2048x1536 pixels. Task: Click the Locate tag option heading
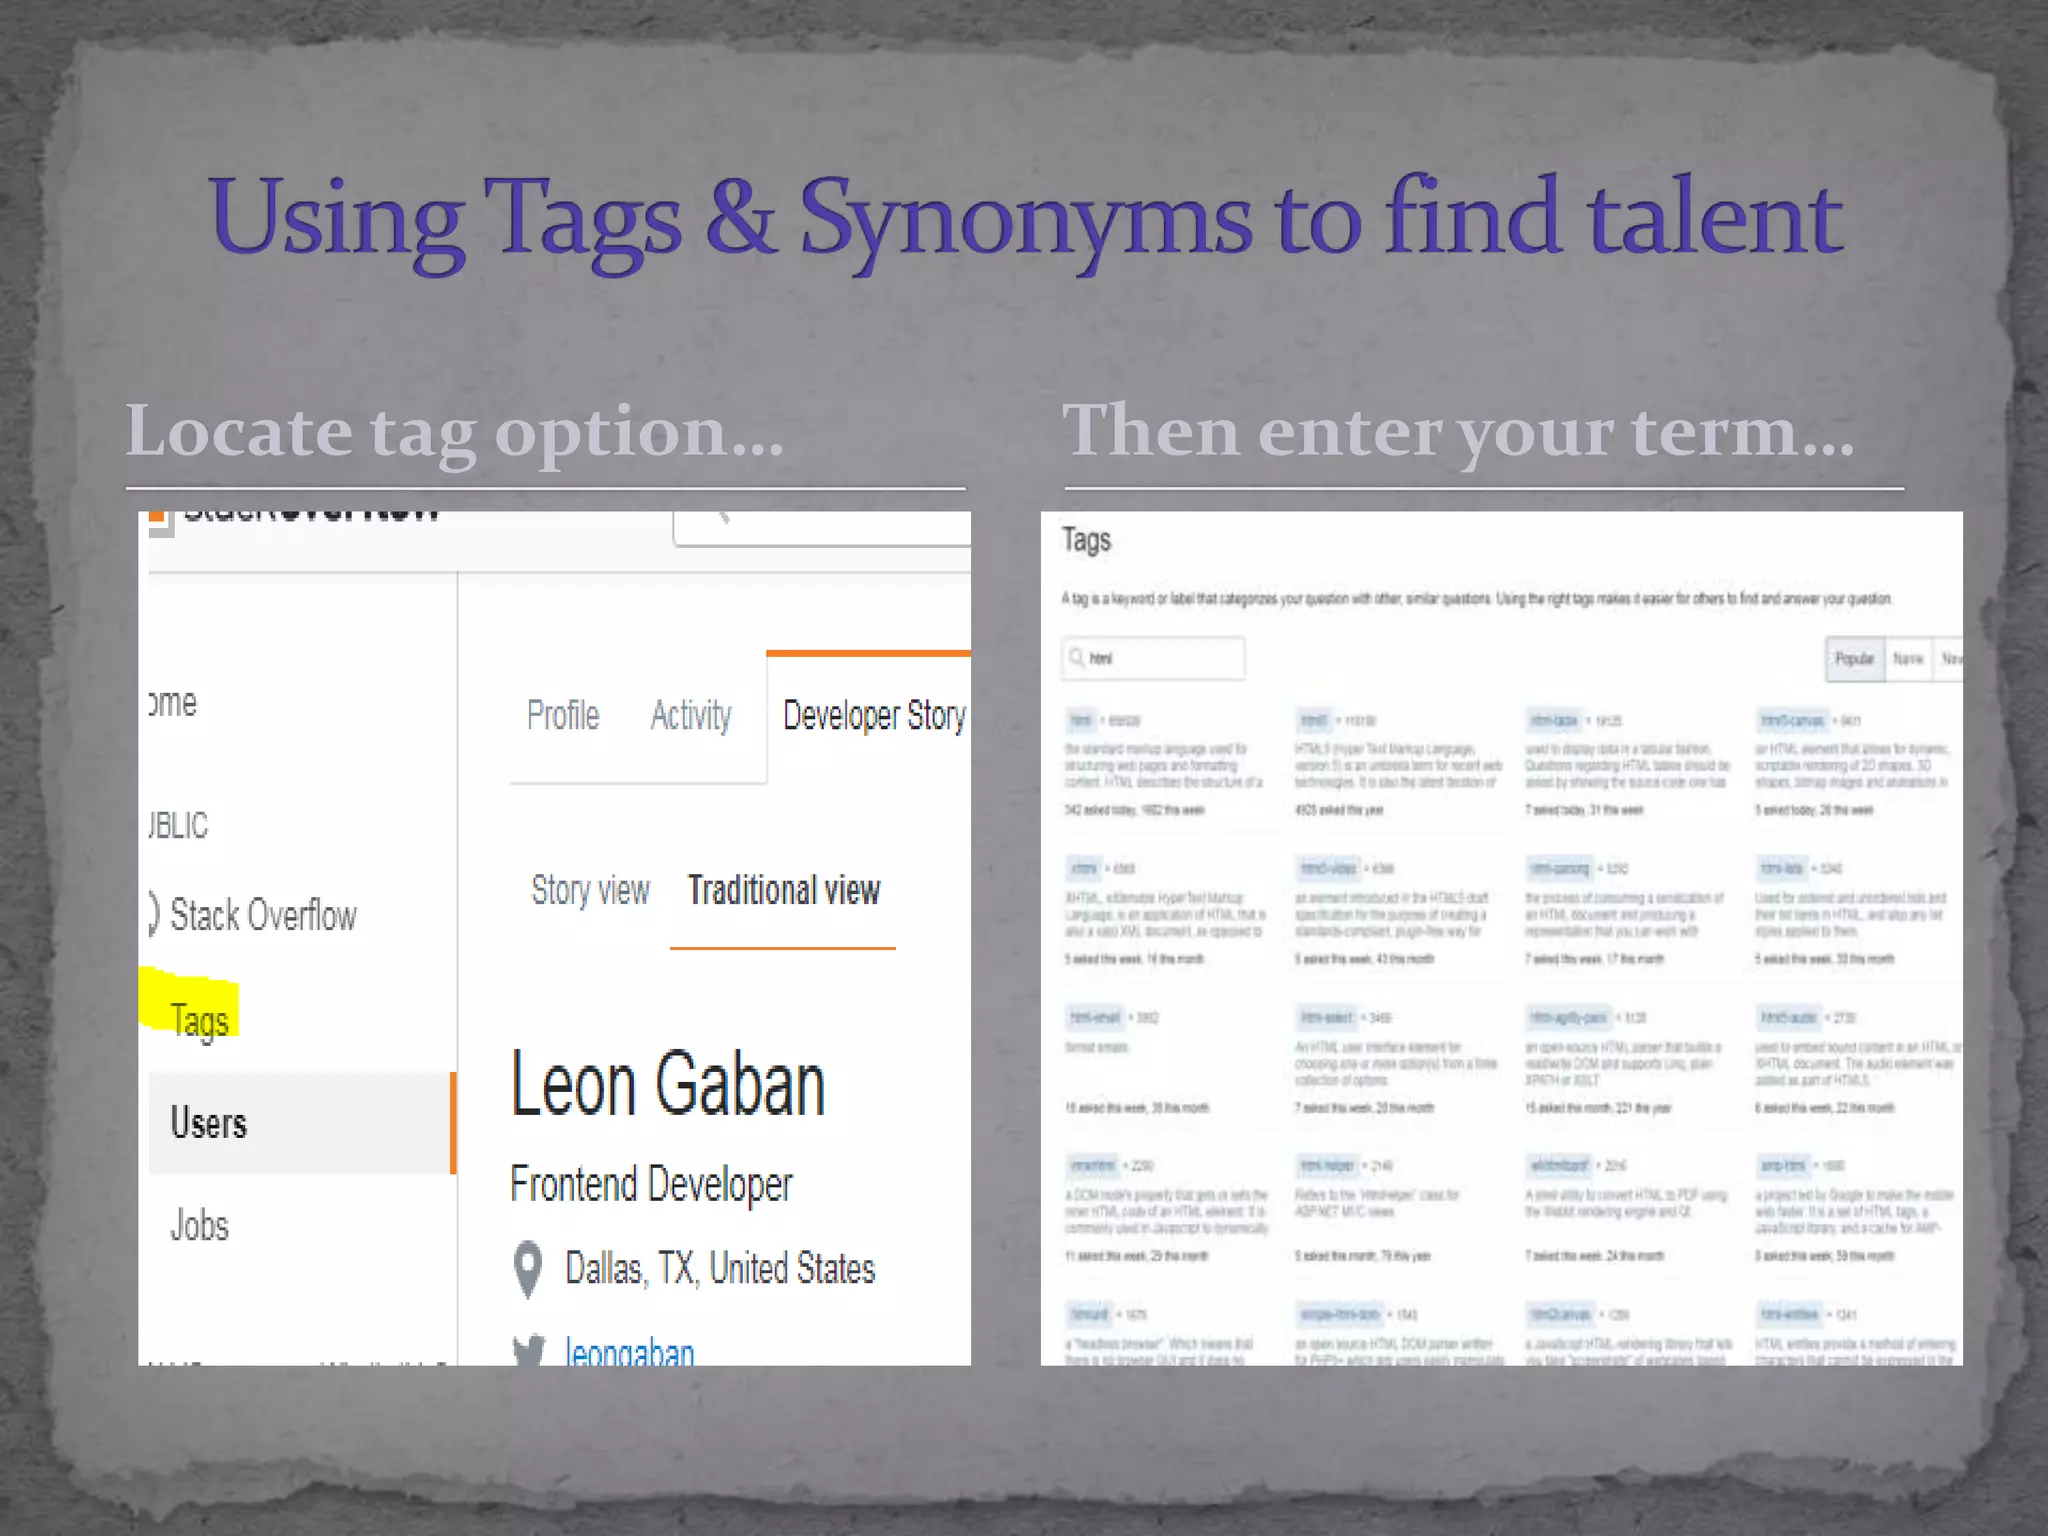tap(455, 432)
